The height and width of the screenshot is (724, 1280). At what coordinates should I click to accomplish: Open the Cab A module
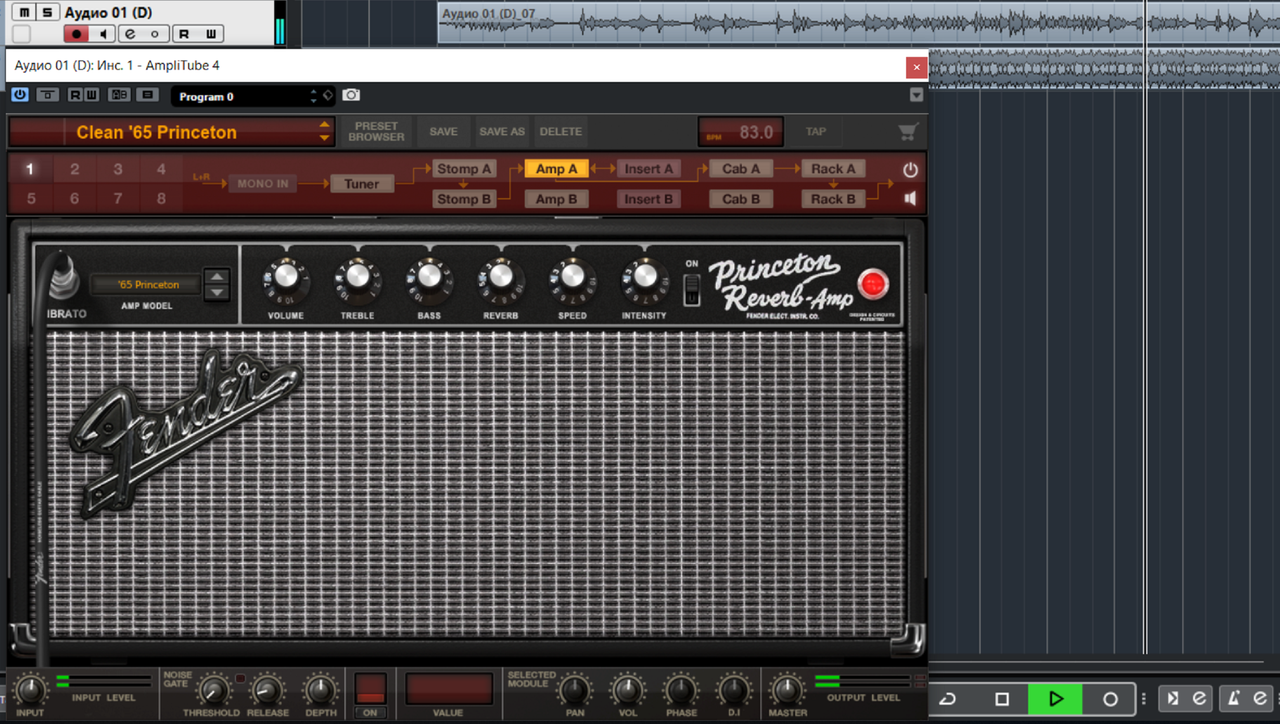741,169
